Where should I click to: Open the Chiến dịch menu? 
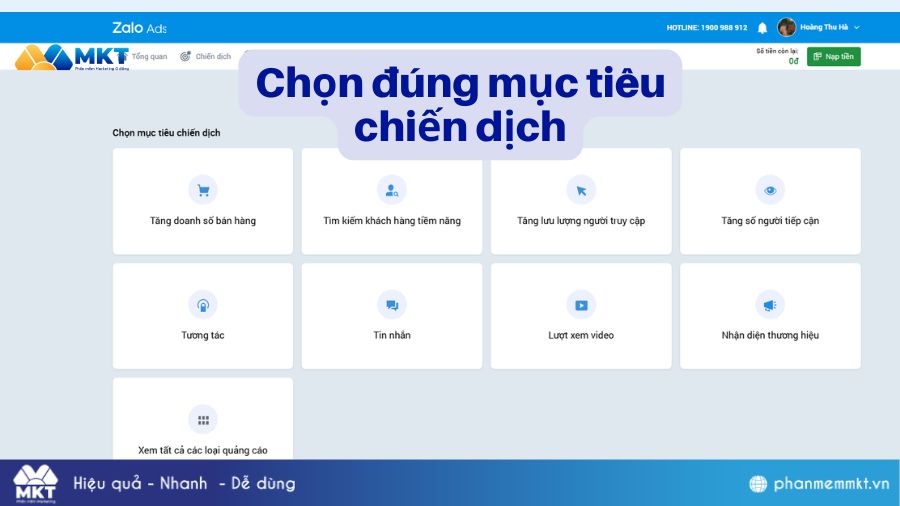(213, 56)
